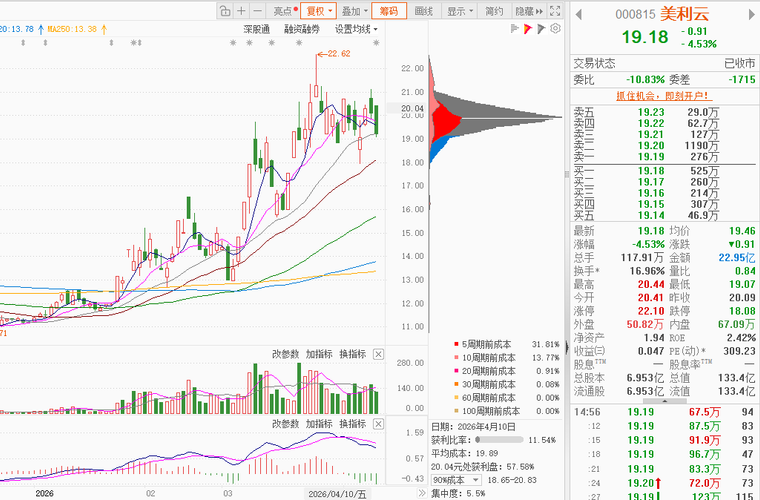Click the 14:56 trade tick row

pos(664,412)
